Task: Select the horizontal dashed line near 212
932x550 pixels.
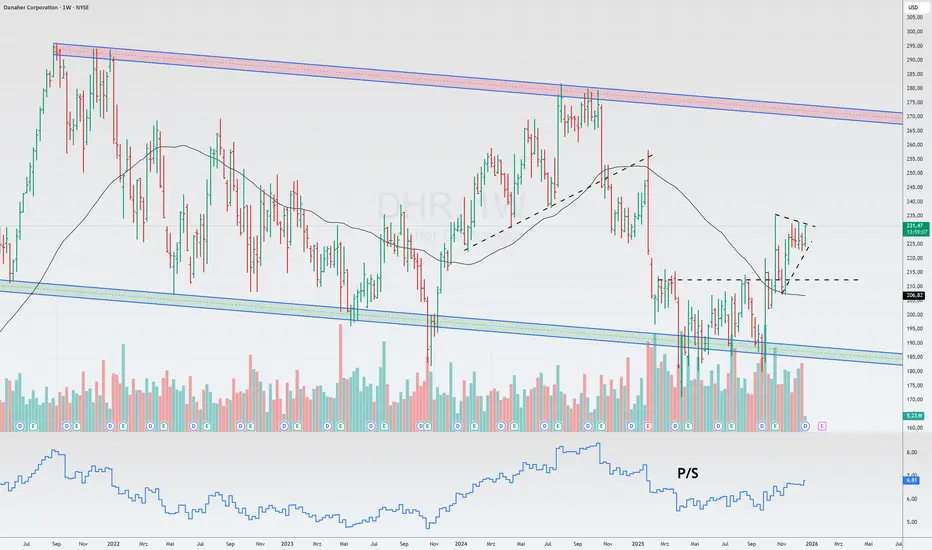Action: pyautogui.click(x=758, y=279)
